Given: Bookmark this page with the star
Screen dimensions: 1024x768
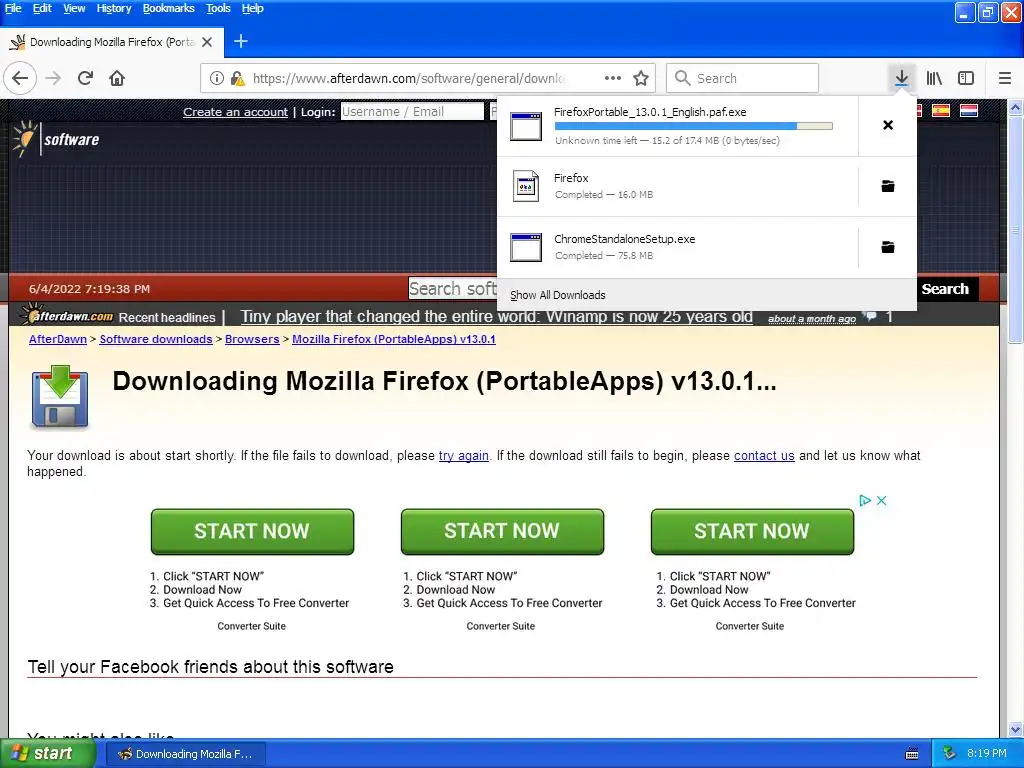Looking at the screenshot, I should coord(641,78).
